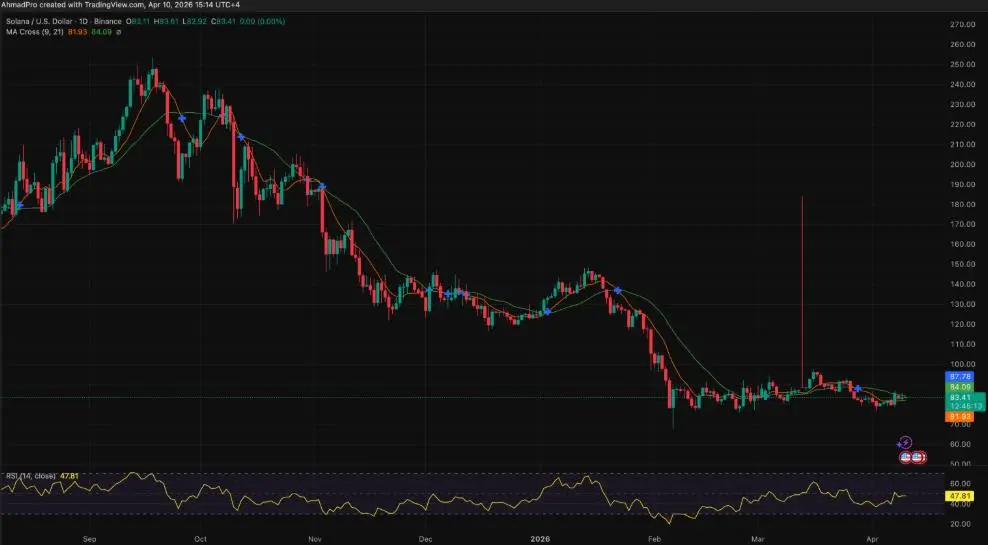Viewport: 988px width, 545px height.
Task: Click the countdown timer 12:45:13
Action: coord(964,407)
